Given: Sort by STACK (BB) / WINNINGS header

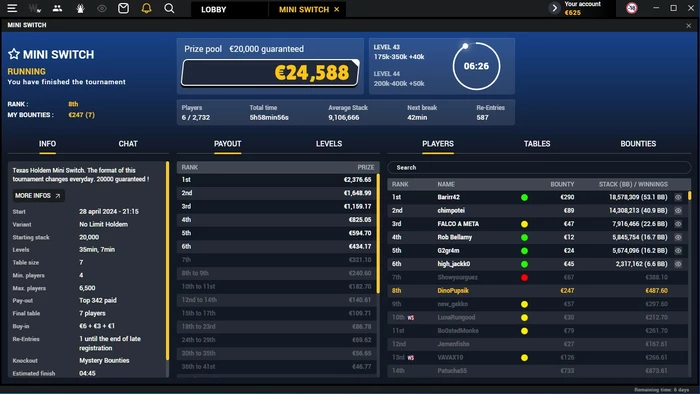Looking at the screenshot, I should 633,184.
